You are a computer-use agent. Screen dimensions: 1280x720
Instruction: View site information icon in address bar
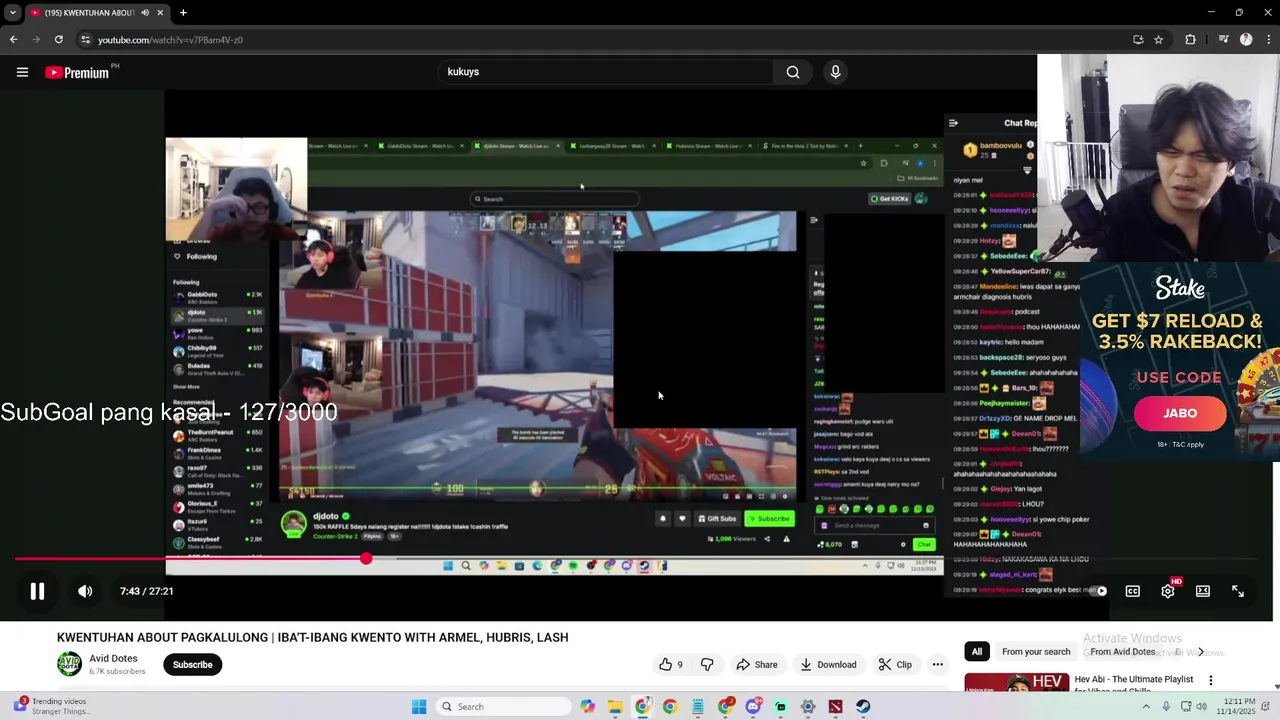pyautogui.click(x=86, y=40)
